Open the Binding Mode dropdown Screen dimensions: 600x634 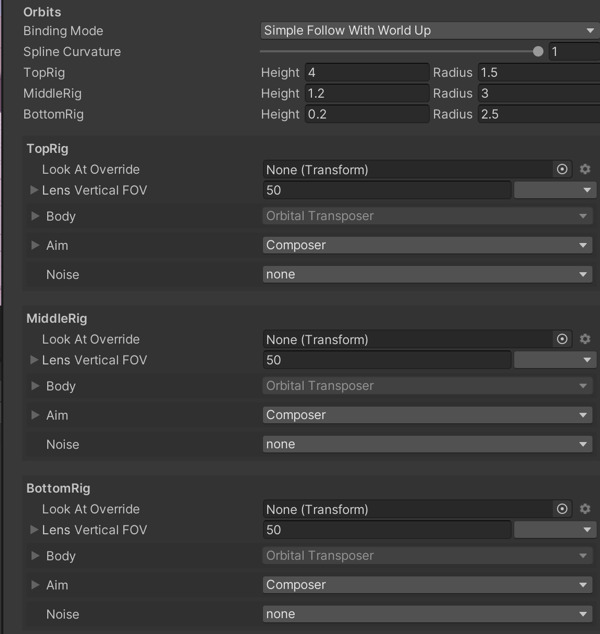click(x=428, y=31)
